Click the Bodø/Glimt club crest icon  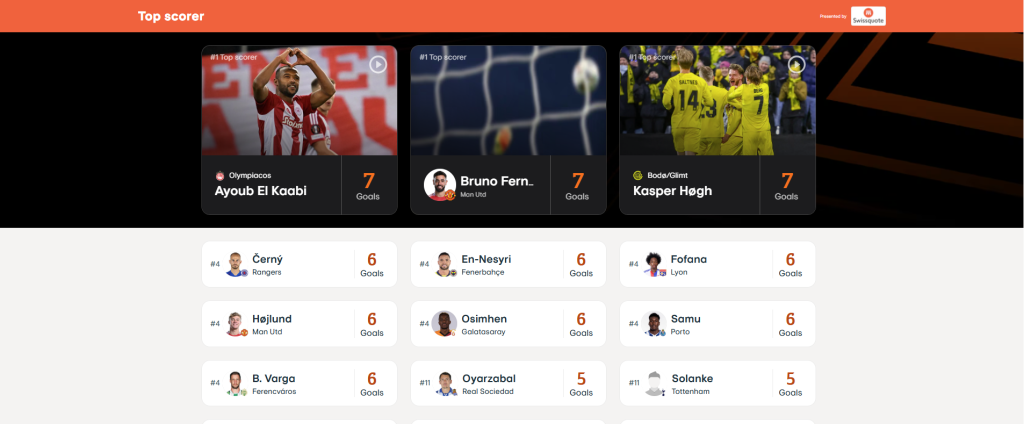pos(638,175)
